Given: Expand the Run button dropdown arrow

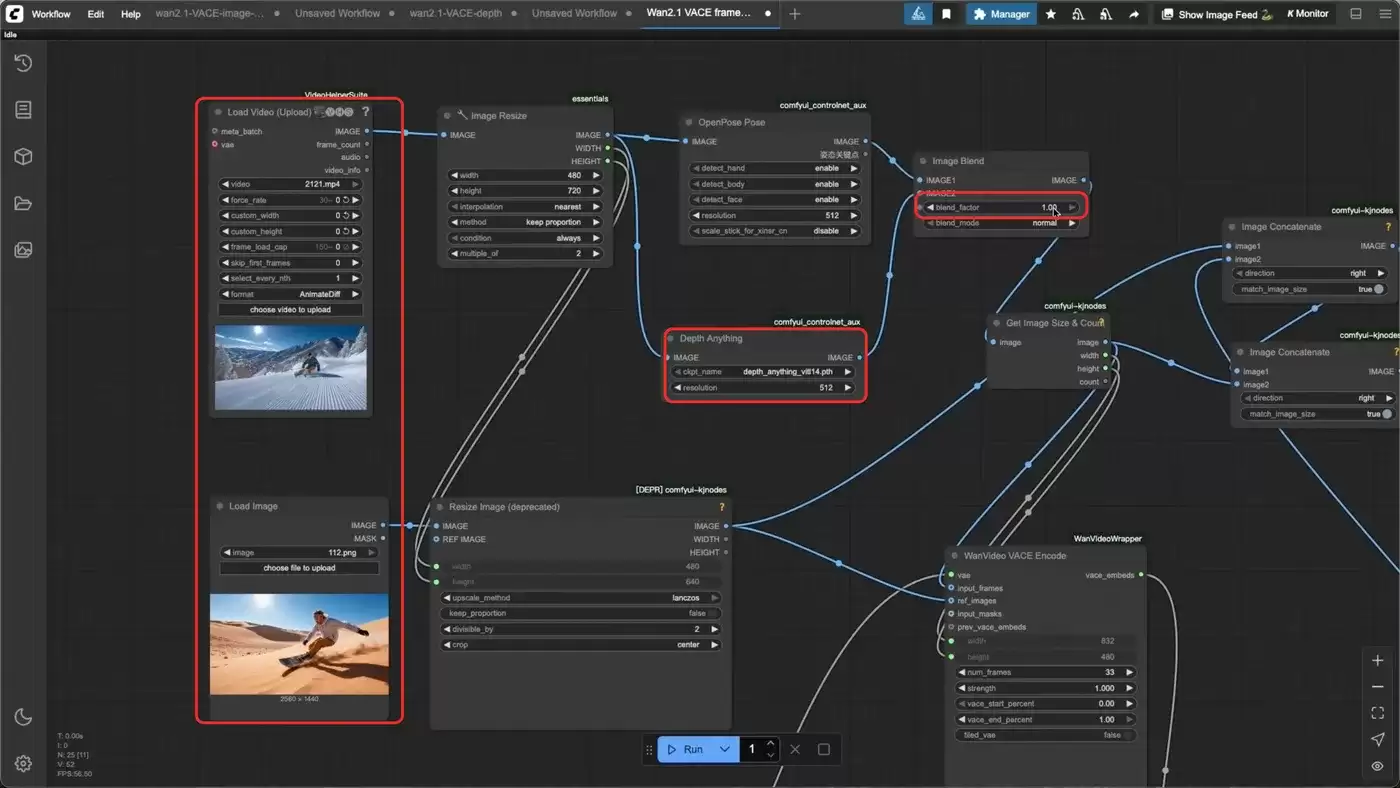Looking at the screenshot, I should click(x=725, y=749).
